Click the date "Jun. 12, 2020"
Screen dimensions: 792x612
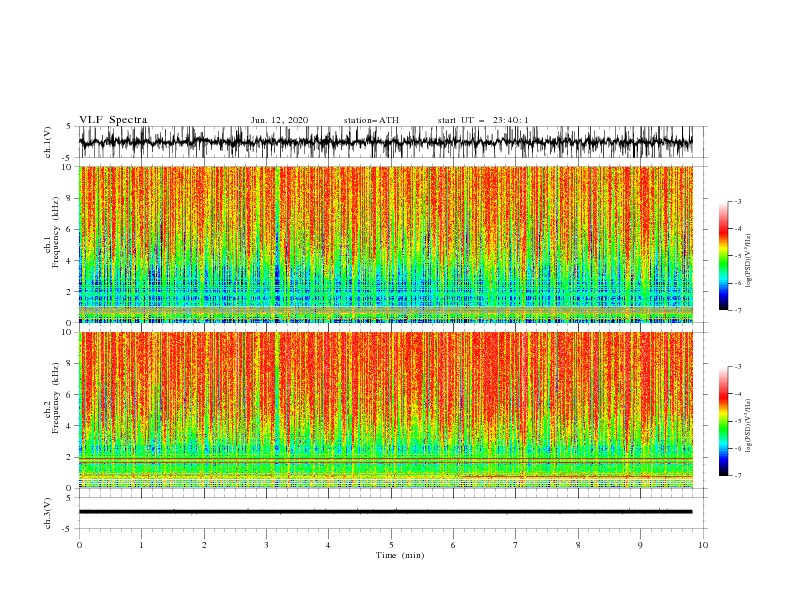click(x=279, y=120)
